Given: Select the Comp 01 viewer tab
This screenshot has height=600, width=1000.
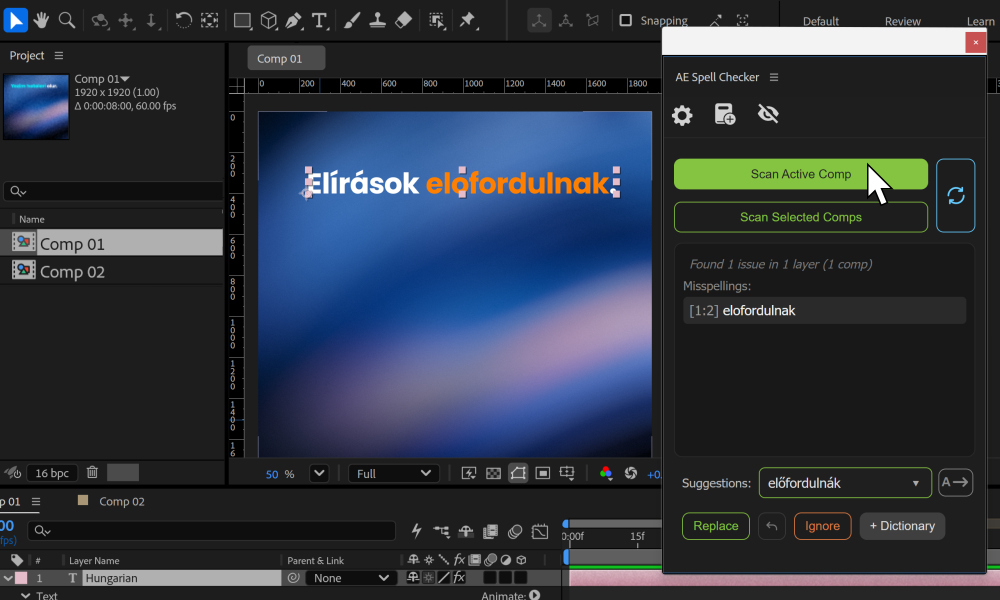Looking at the screenshot, I should click(x=286, y=58).
